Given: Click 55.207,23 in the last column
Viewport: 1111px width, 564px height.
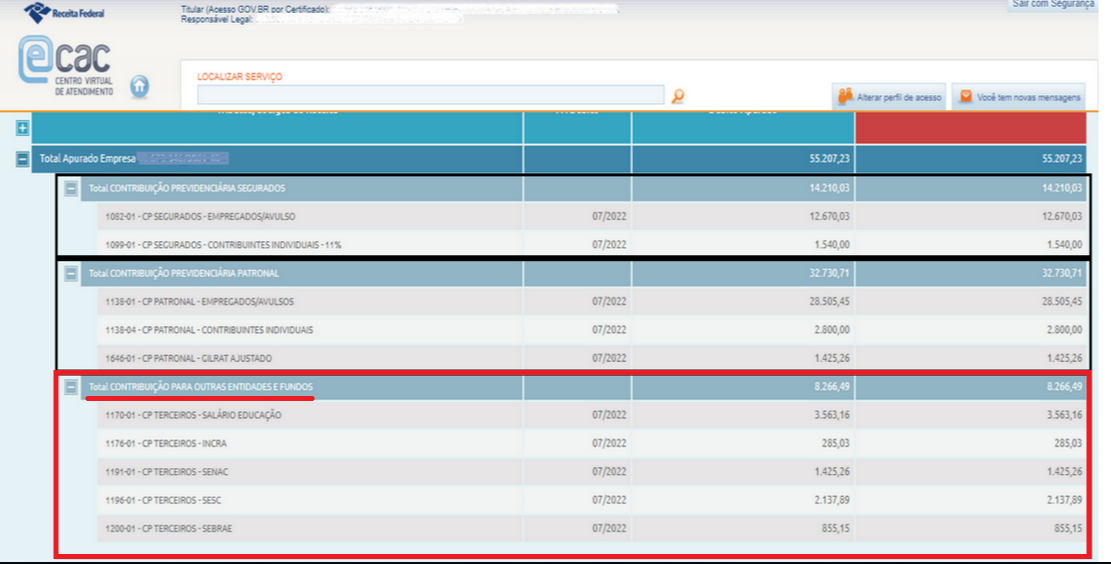Looking at the screenshot, I should click(x=1062, y=159).
